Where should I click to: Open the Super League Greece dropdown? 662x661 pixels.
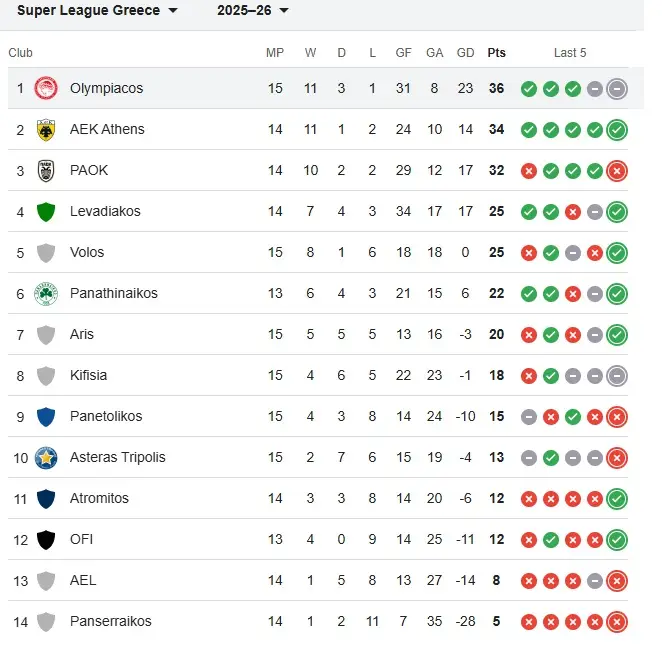pos(98,11)
